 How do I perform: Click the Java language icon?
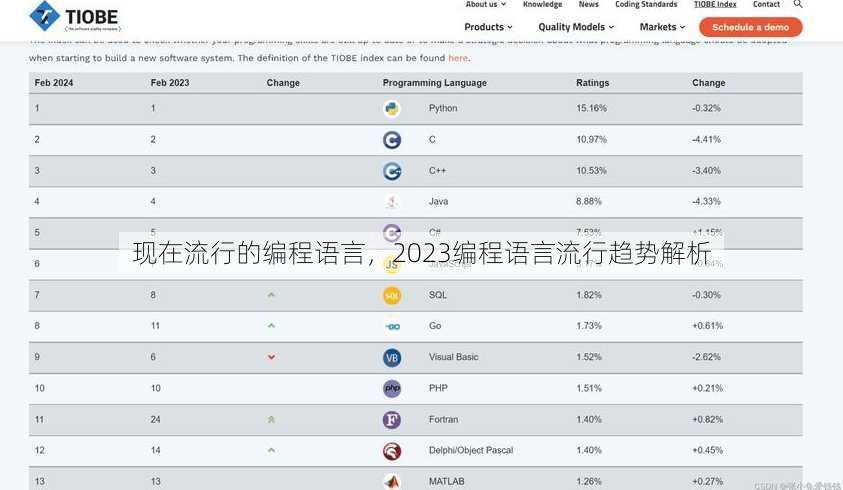pyautogui.click(x=391, y=202)
